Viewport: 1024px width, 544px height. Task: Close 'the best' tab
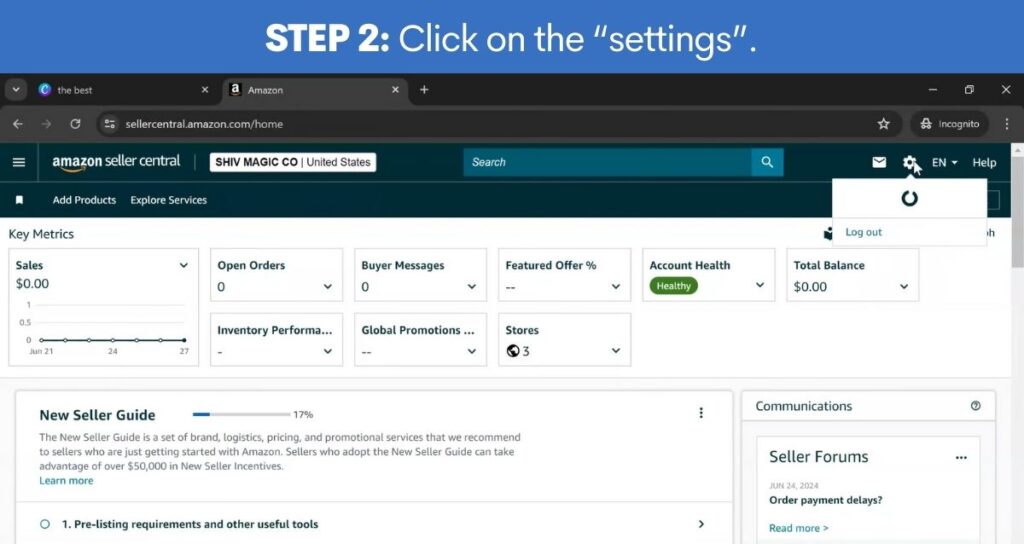tap(205, 89)
